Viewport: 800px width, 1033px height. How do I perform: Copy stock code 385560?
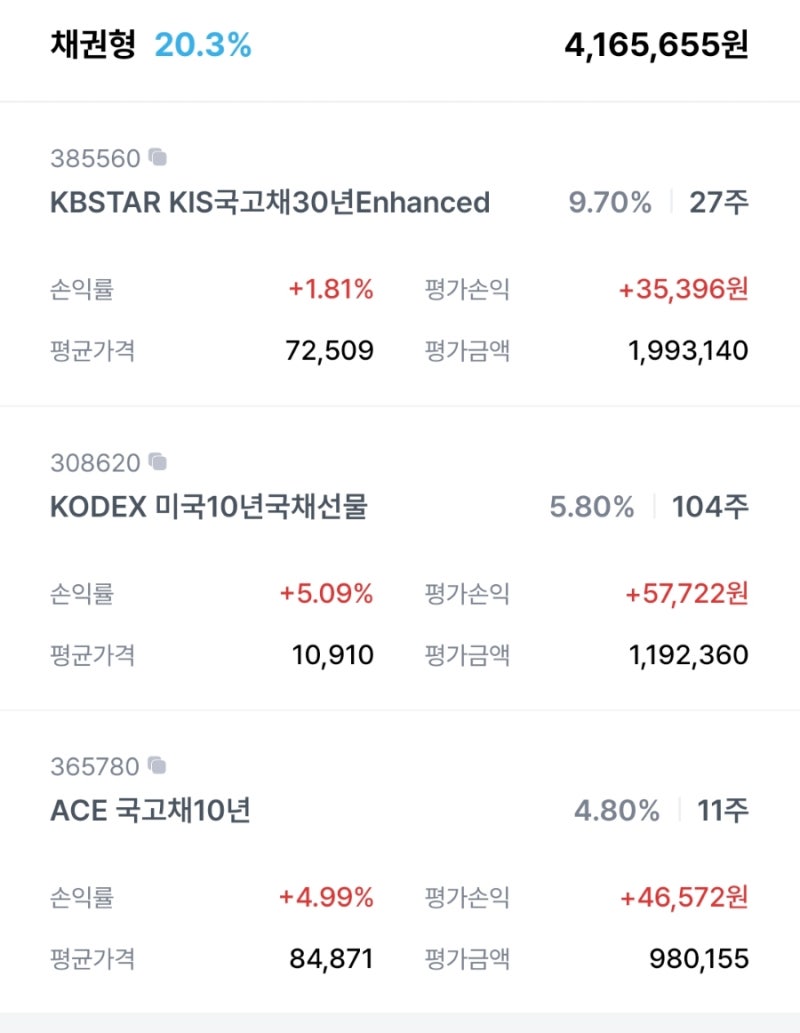158,158
